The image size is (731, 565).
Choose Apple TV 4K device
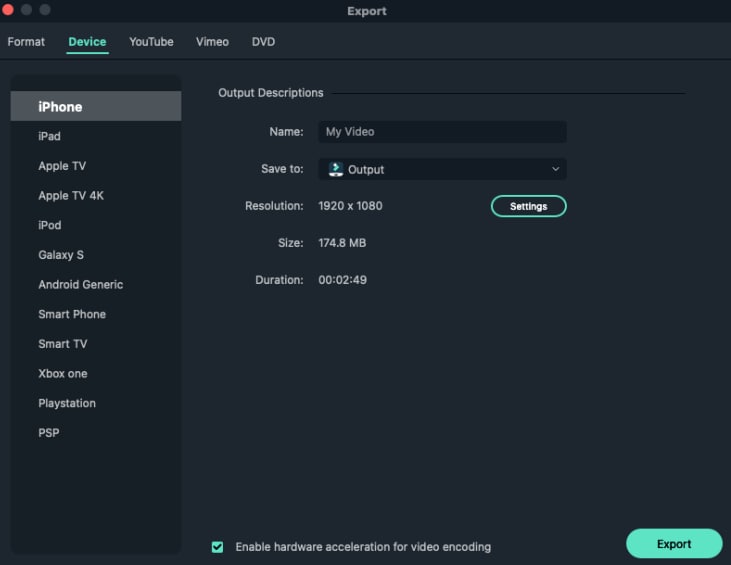click(71, 196)
